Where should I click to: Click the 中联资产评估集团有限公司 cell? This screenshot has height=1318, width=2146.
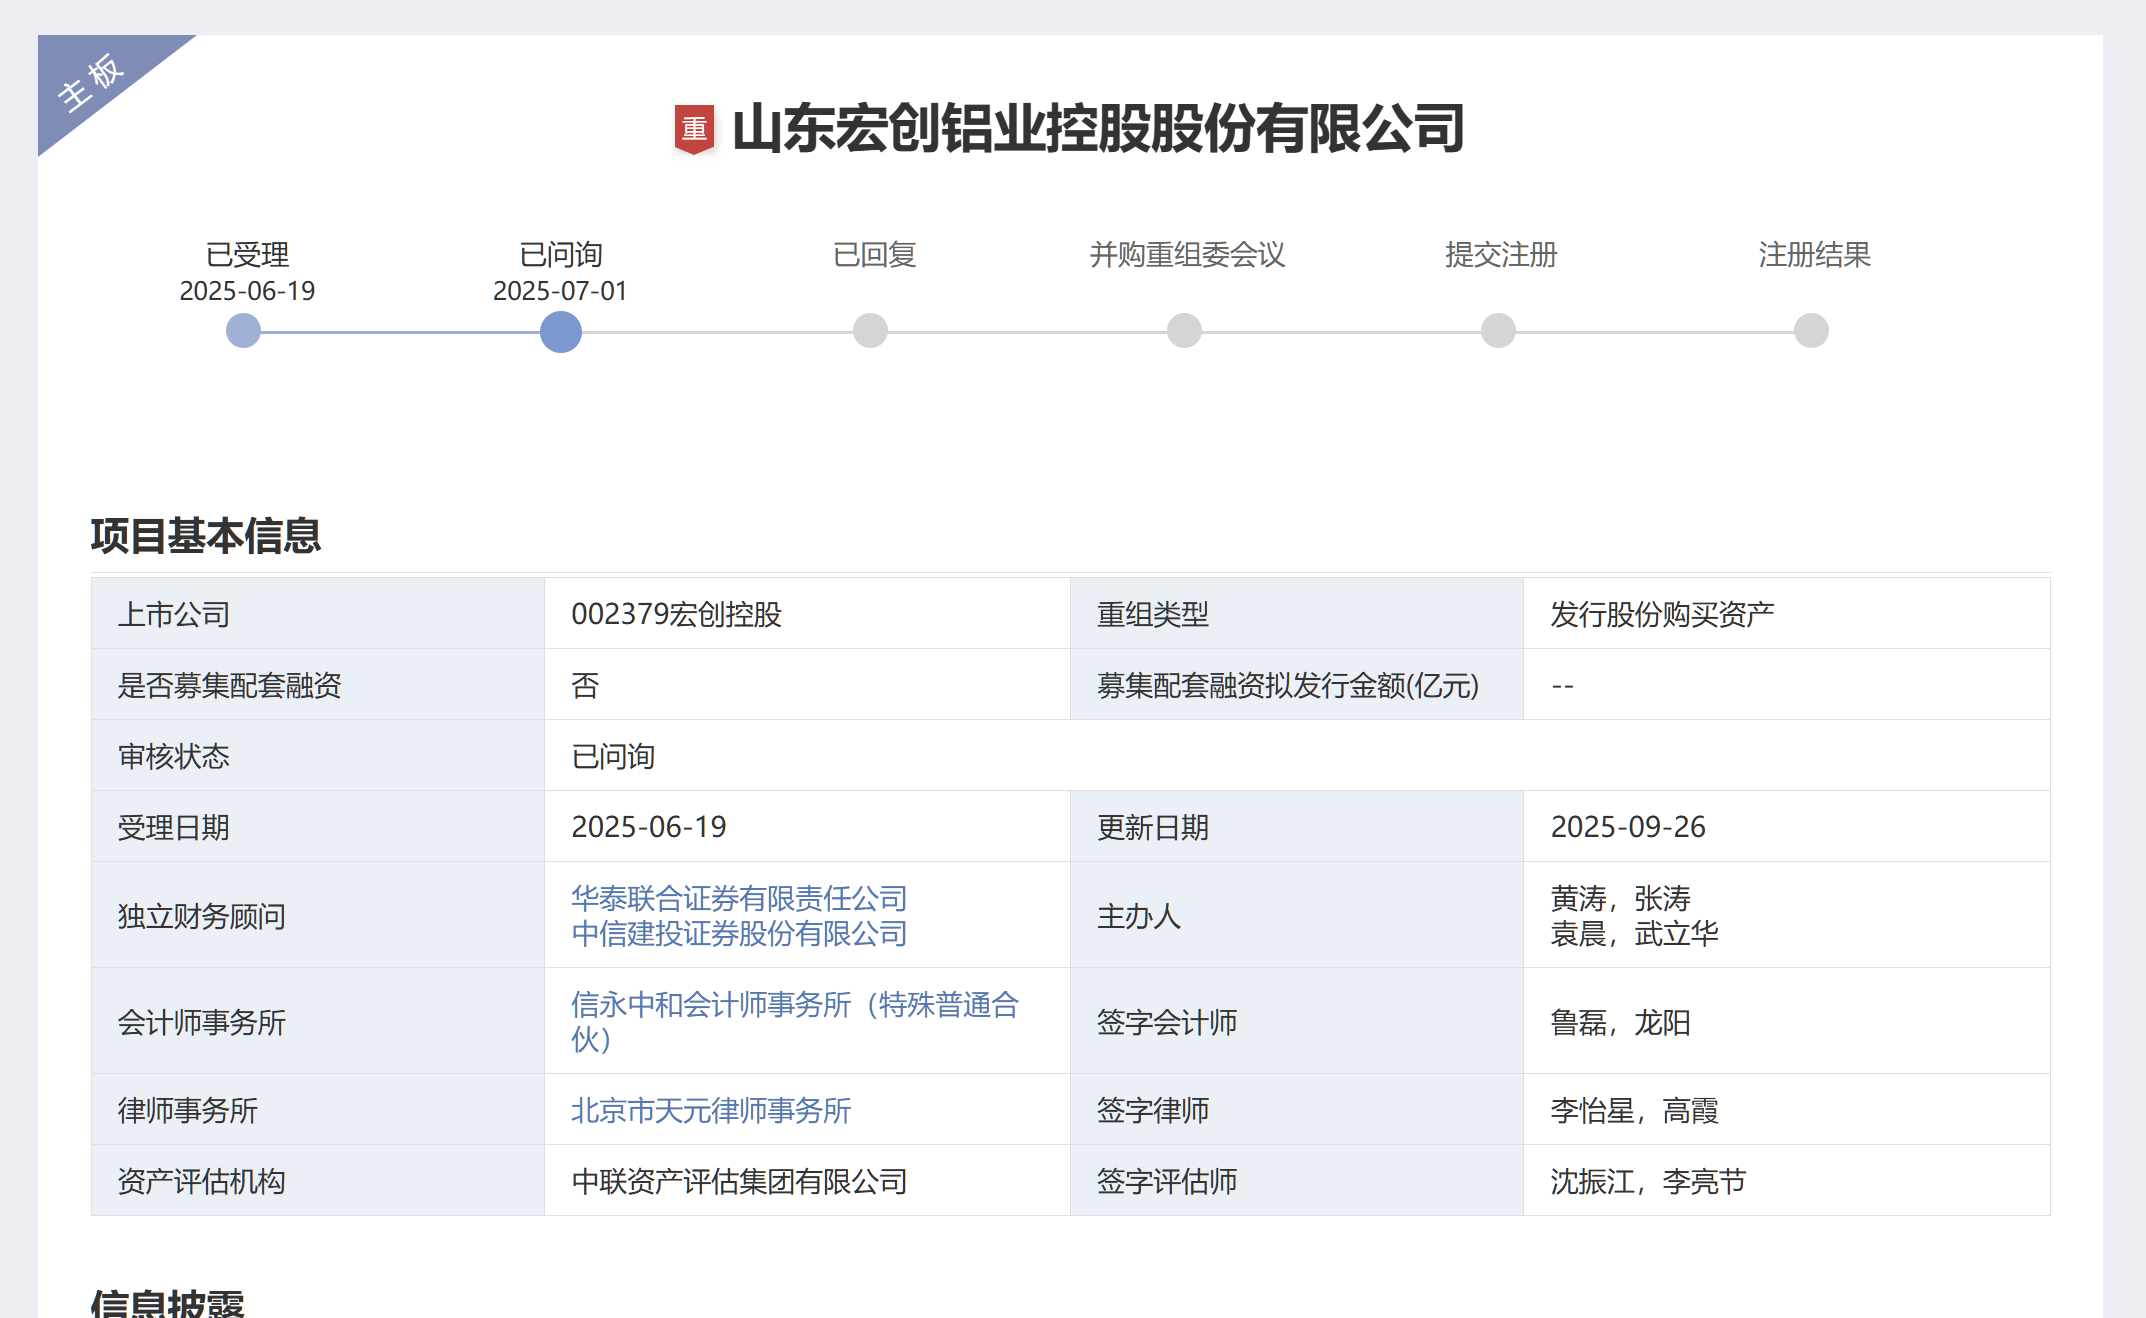pyautogui.click(x=739, y=1181)
